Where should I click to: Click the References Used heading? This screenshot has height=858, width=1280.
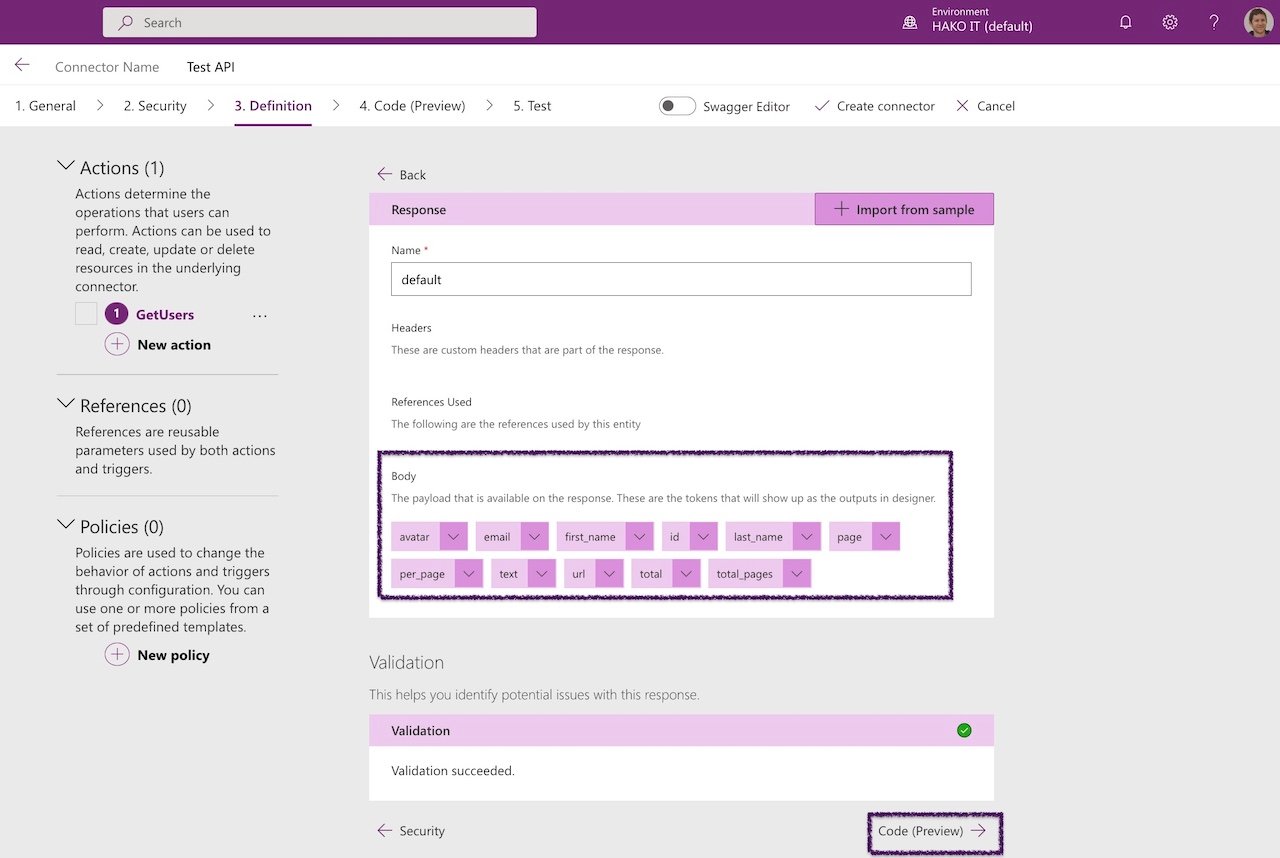click(431, 402)
